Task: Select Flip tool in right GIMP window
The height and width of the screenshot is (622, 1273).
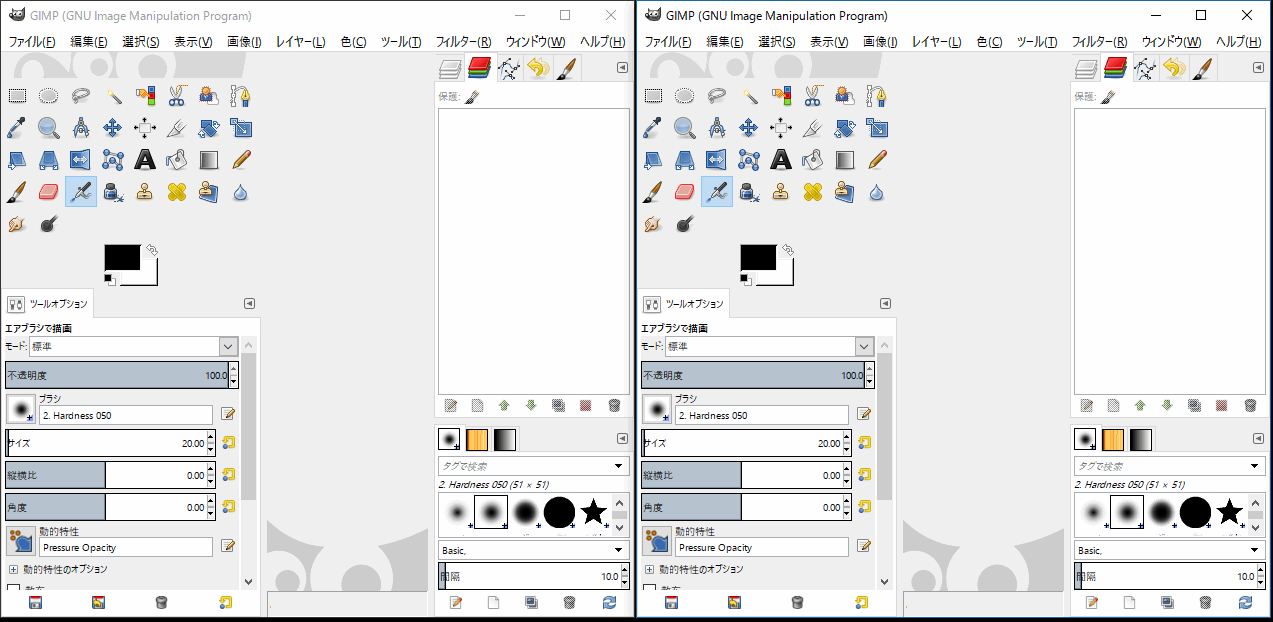Action: (x=717, y=160)
